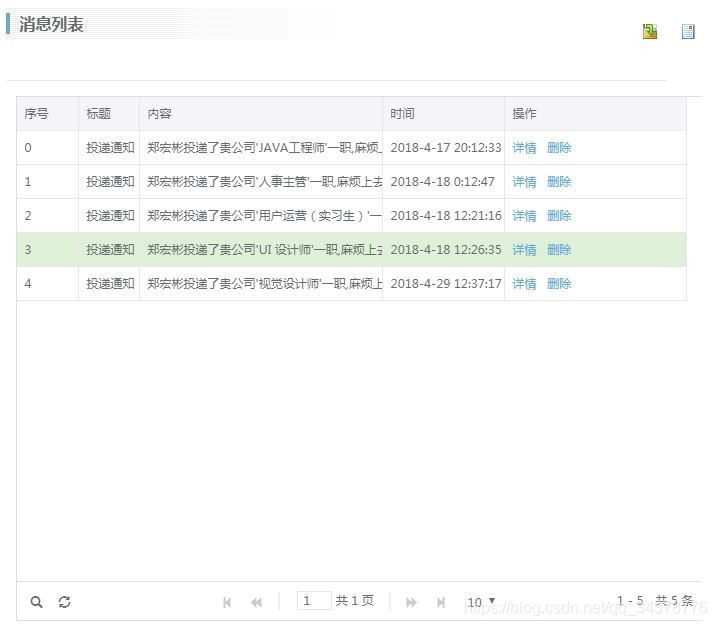Click sequence number 1 cell
The height and width of the screenshot is (626, 717).
click(x=48, y=182)
